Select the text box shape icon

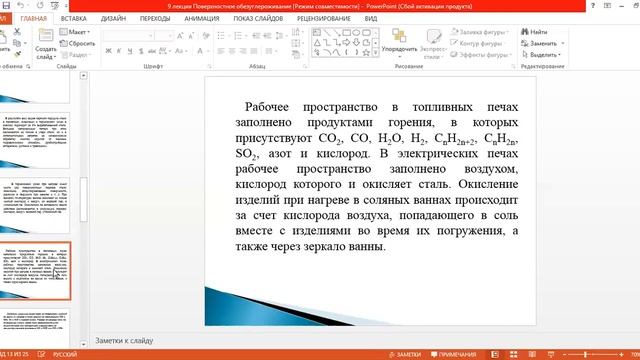pyautogui.click(x=317, y=32)
